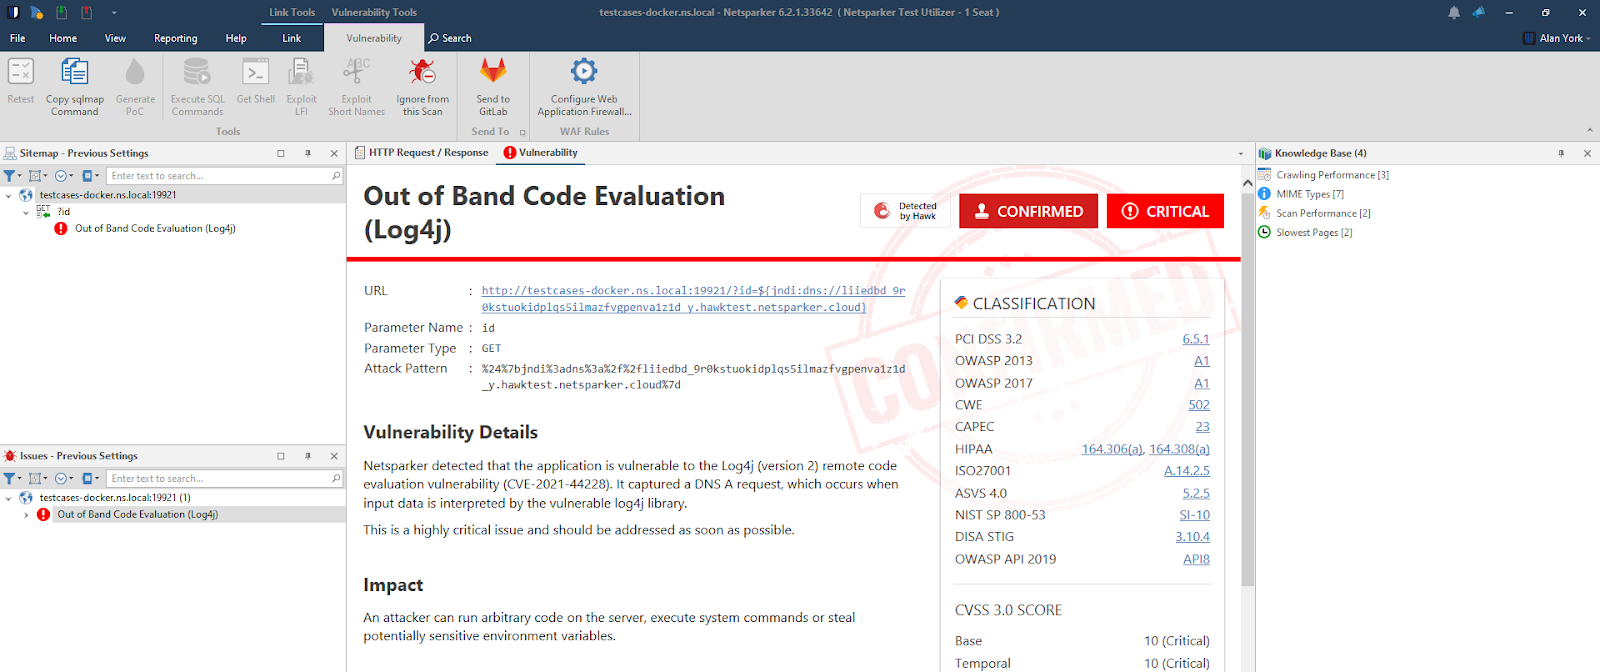Open the Issues filter dropdown
1600x672 pixels.
[x=12, y=479]
